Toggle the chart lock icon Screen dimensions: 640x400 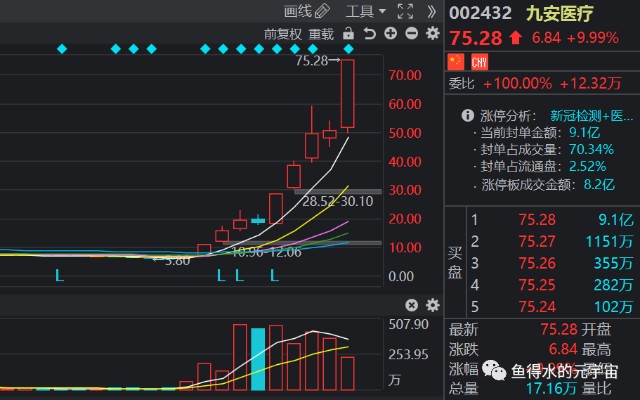click(348, 33)
